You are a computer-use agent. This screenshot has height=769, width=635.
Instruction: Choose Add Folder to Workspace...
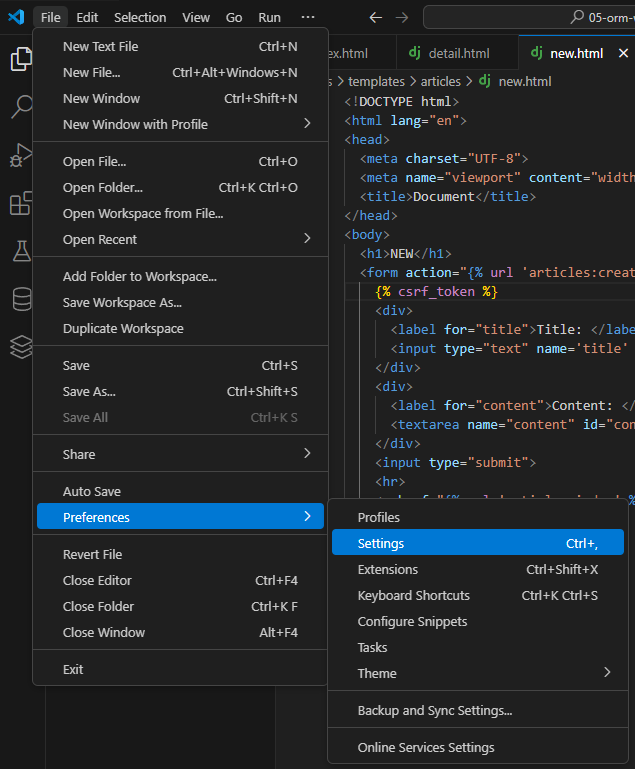(180, 277)
